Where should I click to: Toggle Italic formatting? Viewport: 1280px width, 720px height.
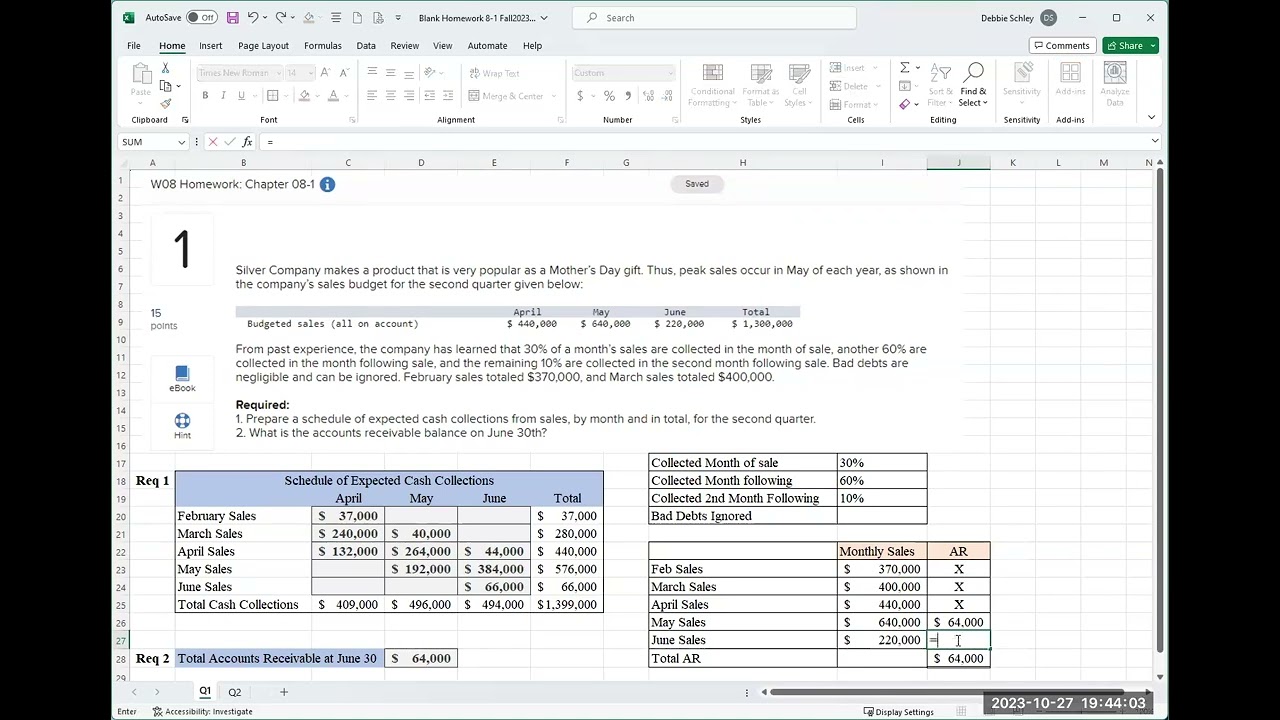(x=223, y=96)
